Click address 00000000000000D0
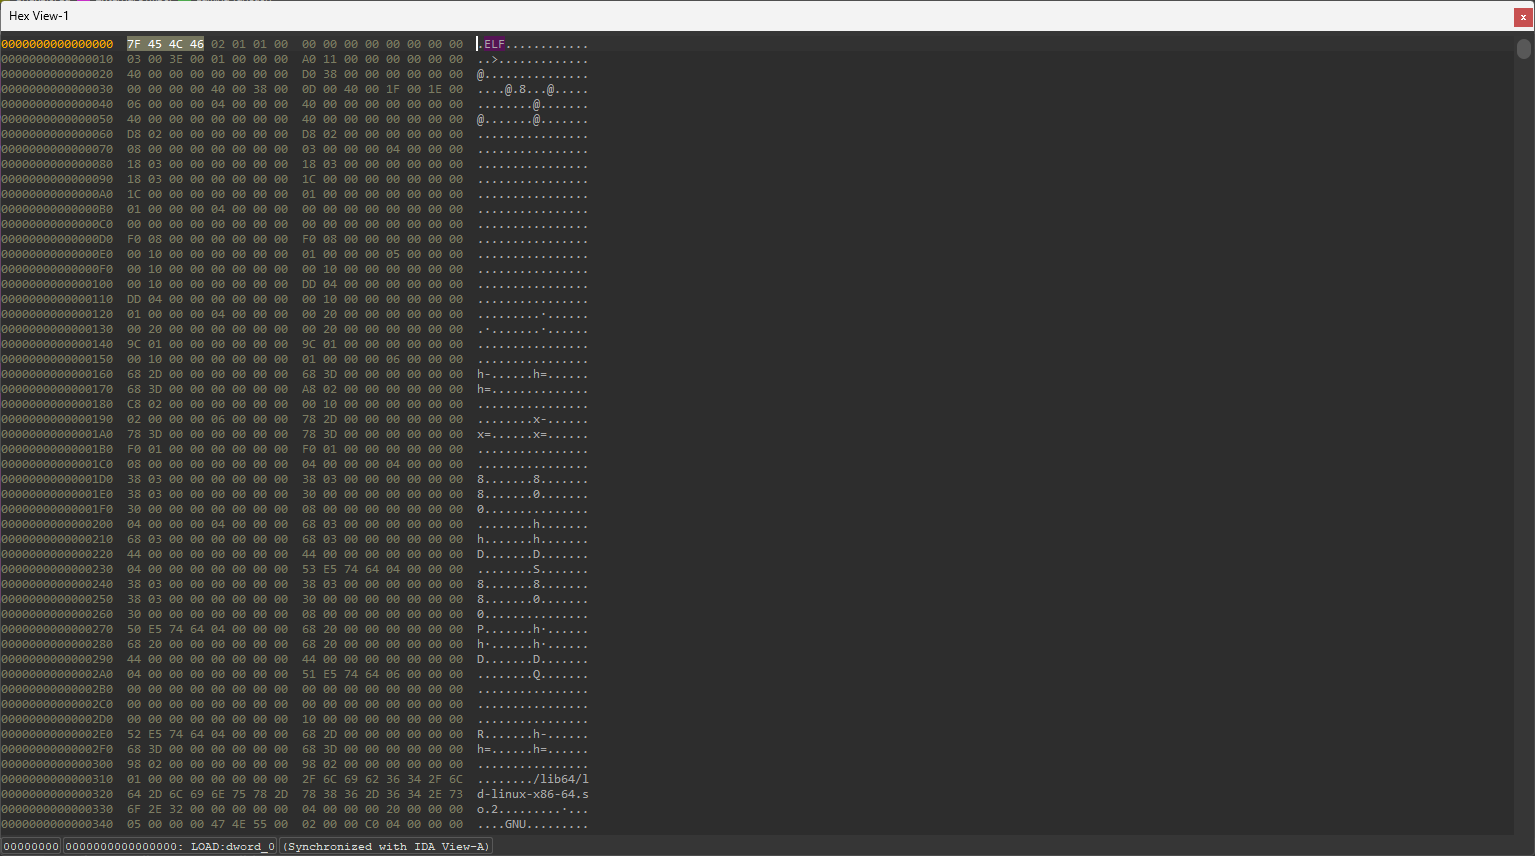This screenshot has width=1535, height=856. tap(57, 239)
